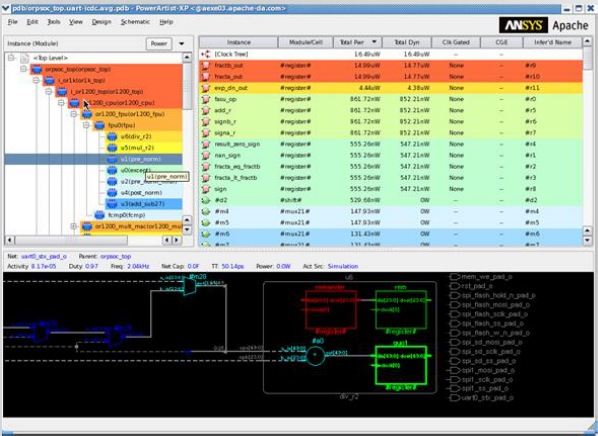Sort by CGE column header
Image resolution: width=598 pixels, height=436 pixels.
point(502,42)
